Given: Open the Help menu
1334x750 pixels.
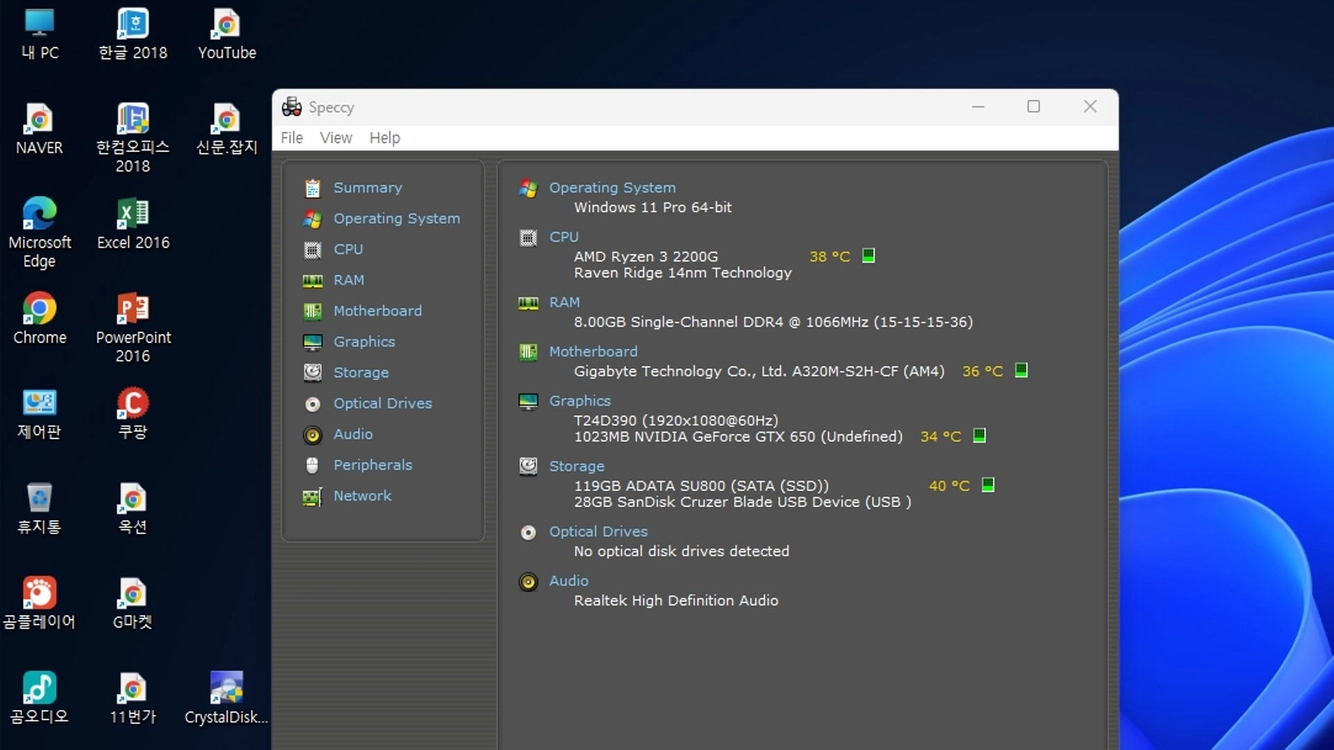Looking at the screenshot, I should [x=385, y=138].
